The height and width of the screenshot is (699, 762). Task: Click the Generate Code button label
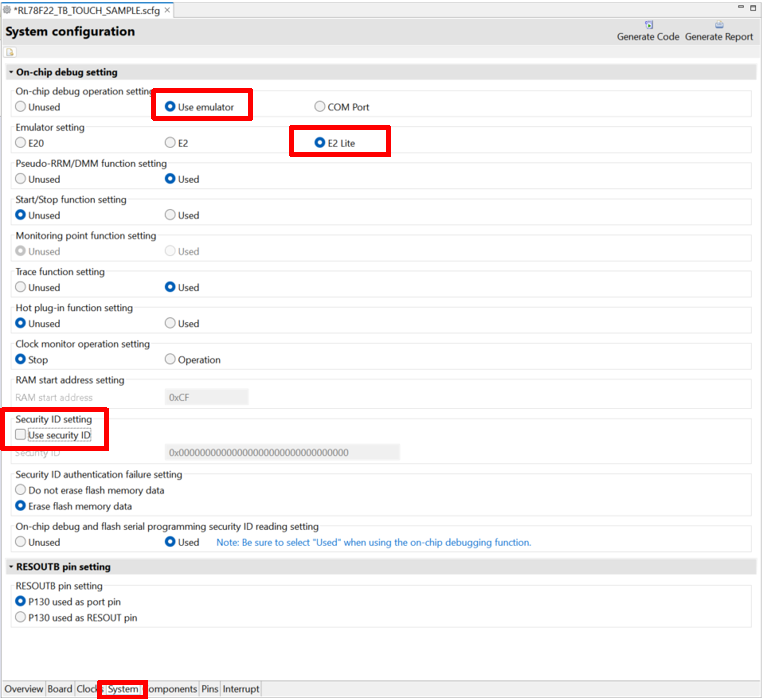tap(648, 37)
